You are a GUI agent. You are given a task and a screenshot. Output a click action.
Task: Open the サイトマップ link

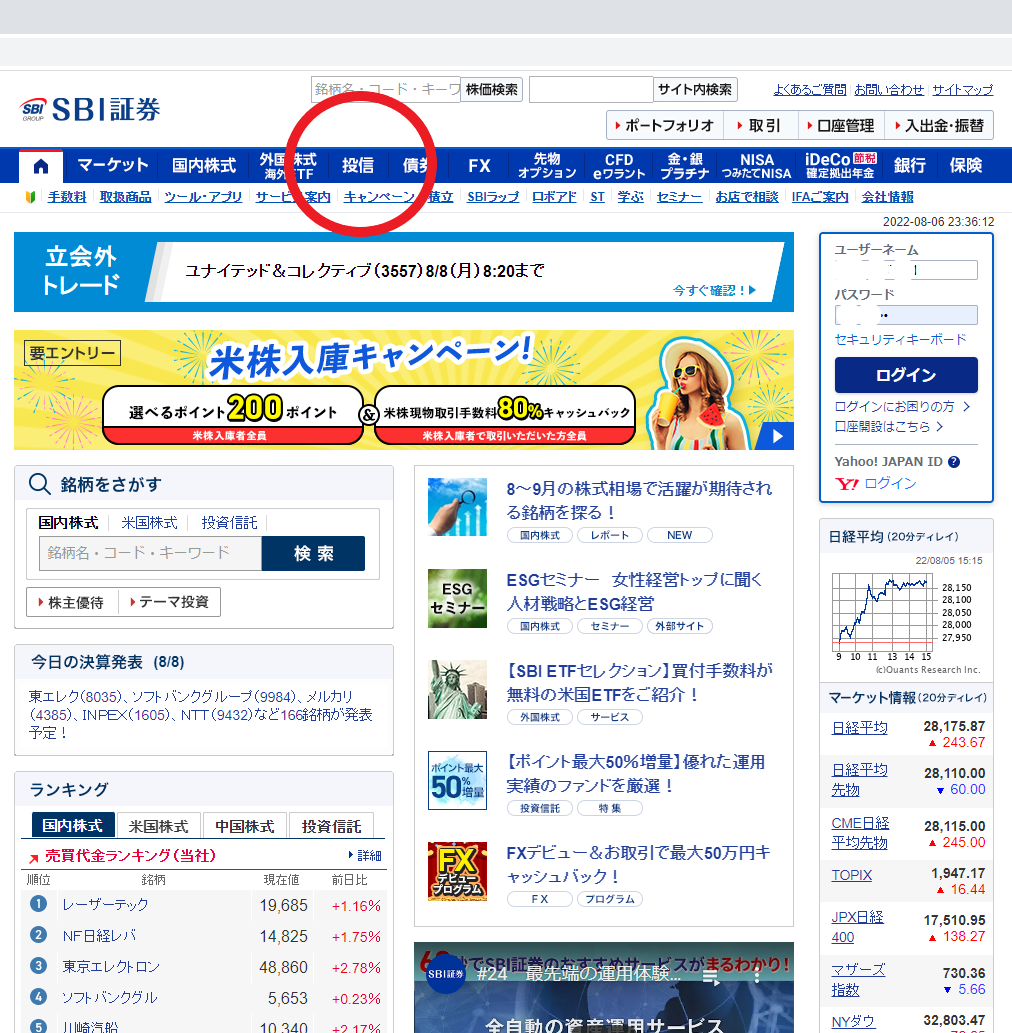click(963, 90)
